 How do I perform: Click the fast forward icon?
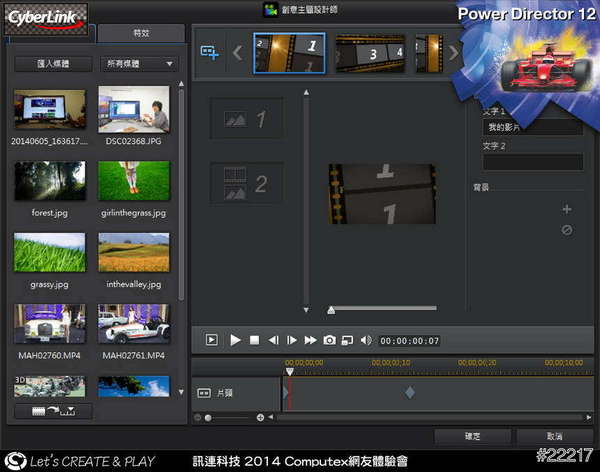pos(311,340)
